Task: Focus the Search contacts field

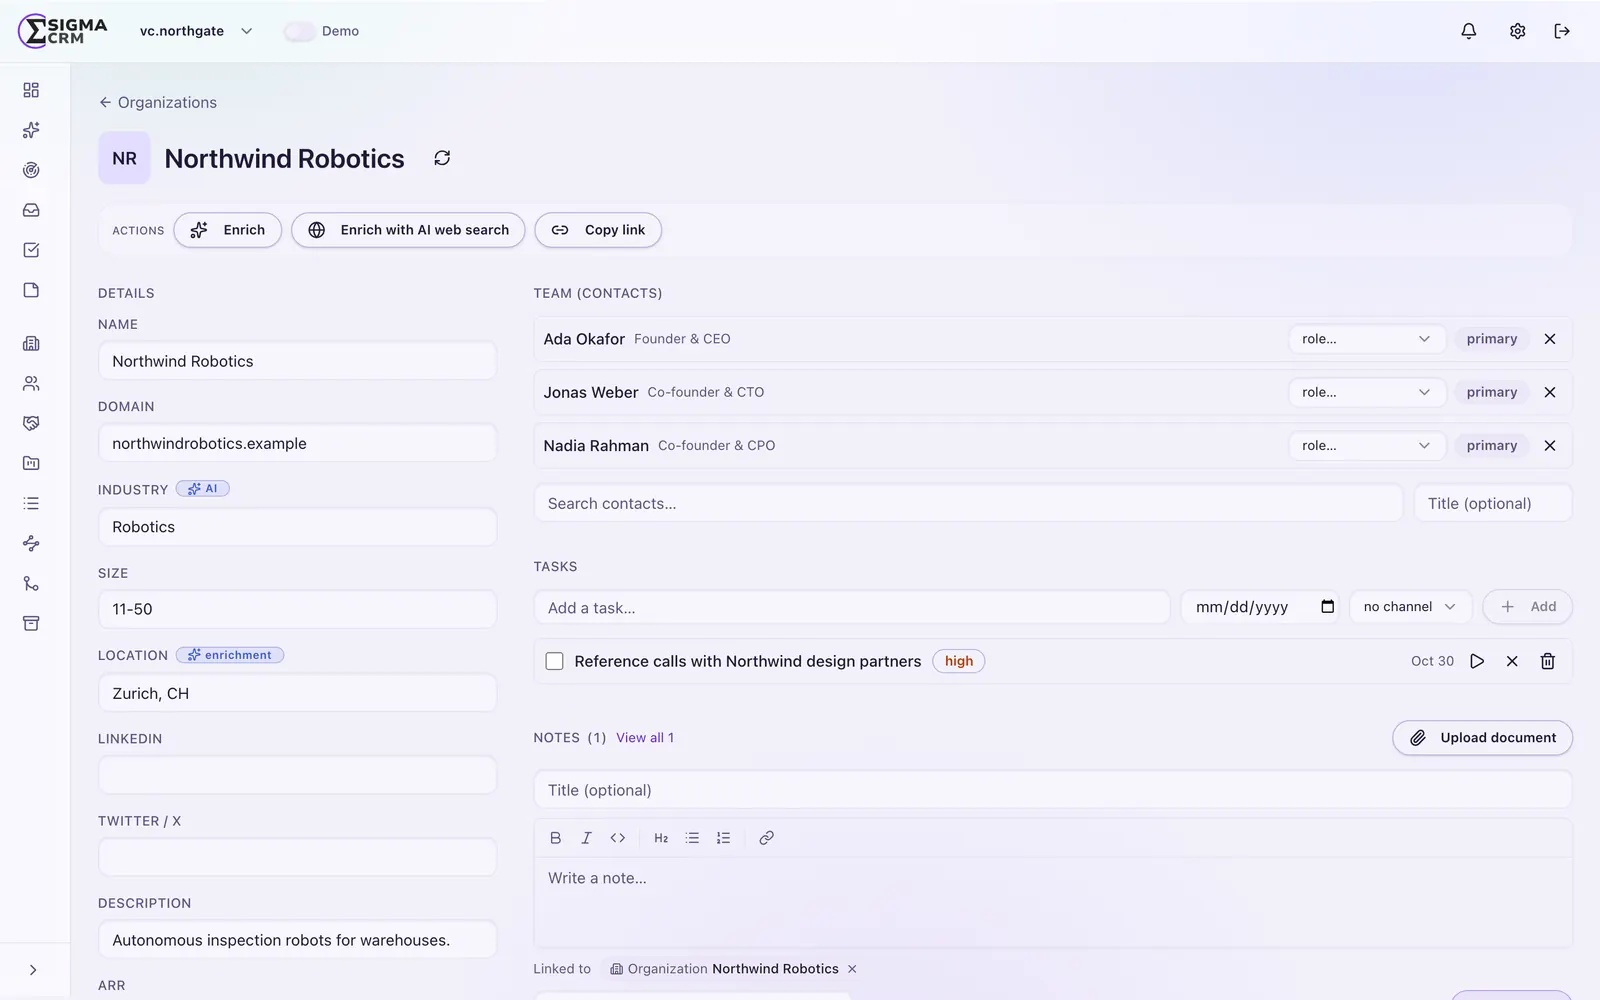Action: (x=968, y=503)
